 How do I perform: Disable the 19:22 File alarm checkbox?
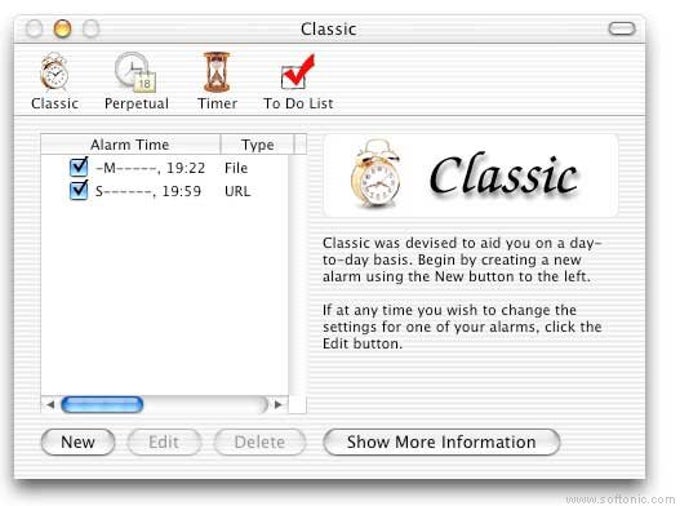tap(78, 167)
